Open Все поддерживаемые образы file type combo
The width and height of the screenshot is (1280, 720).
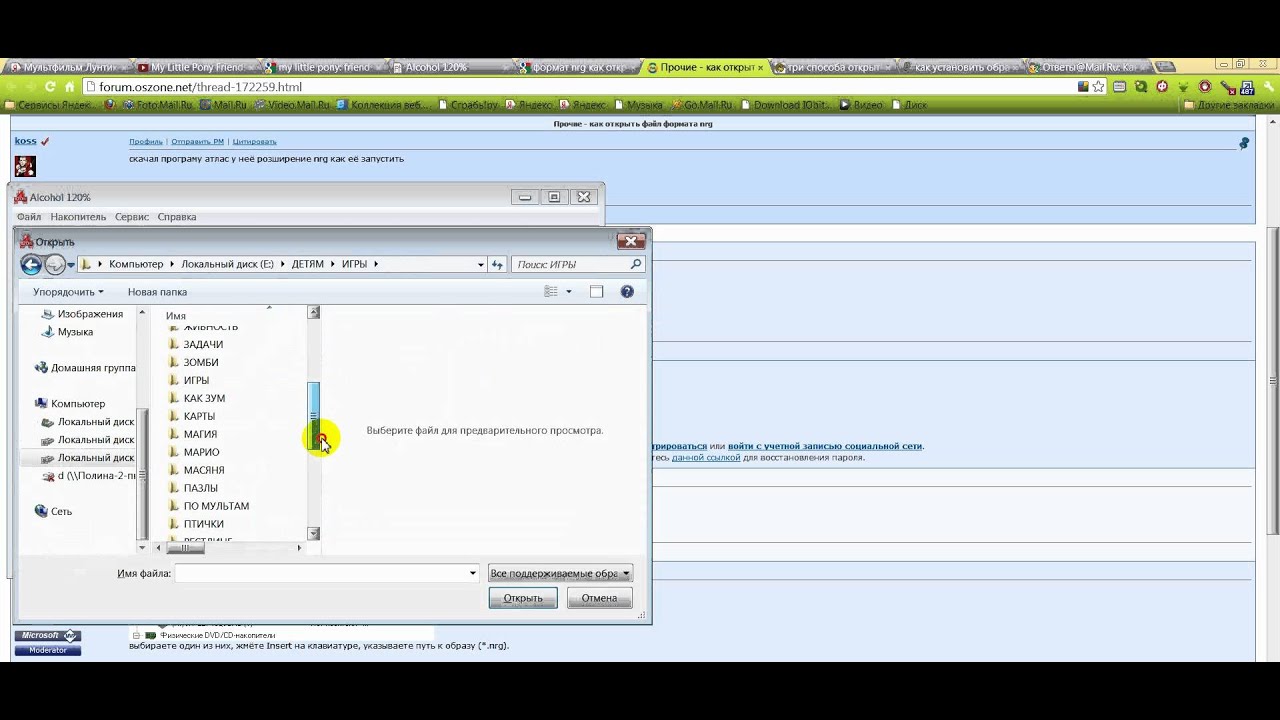click(560, 573)
